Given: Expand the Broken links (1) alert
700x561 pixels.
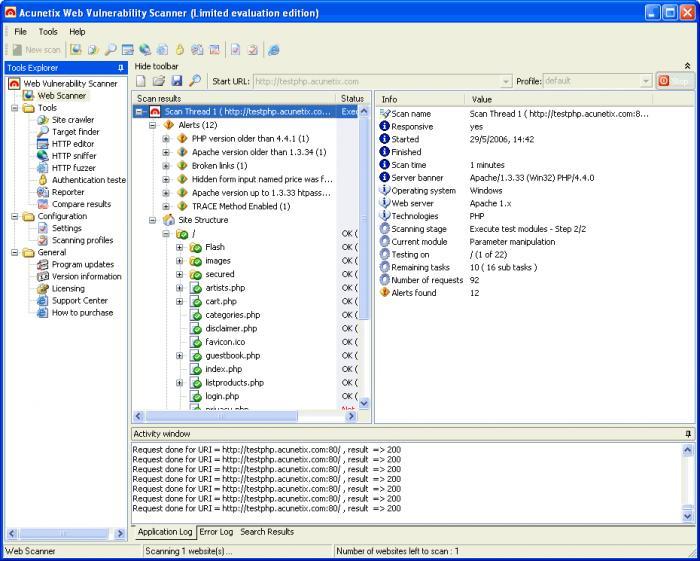Looking at the screenshot, I should [x=166, y=166].
